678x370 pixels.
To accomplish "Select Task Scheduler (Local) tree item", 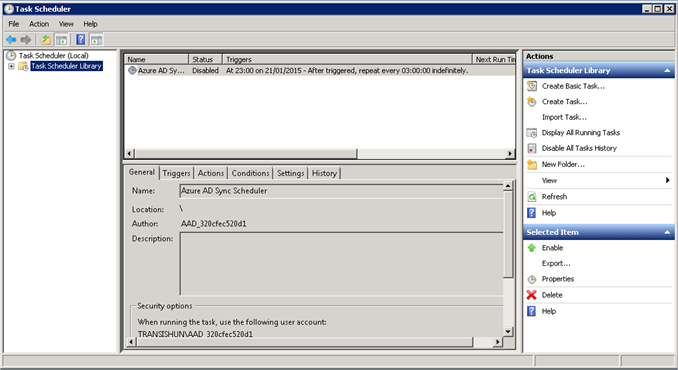I will point(54,55).
